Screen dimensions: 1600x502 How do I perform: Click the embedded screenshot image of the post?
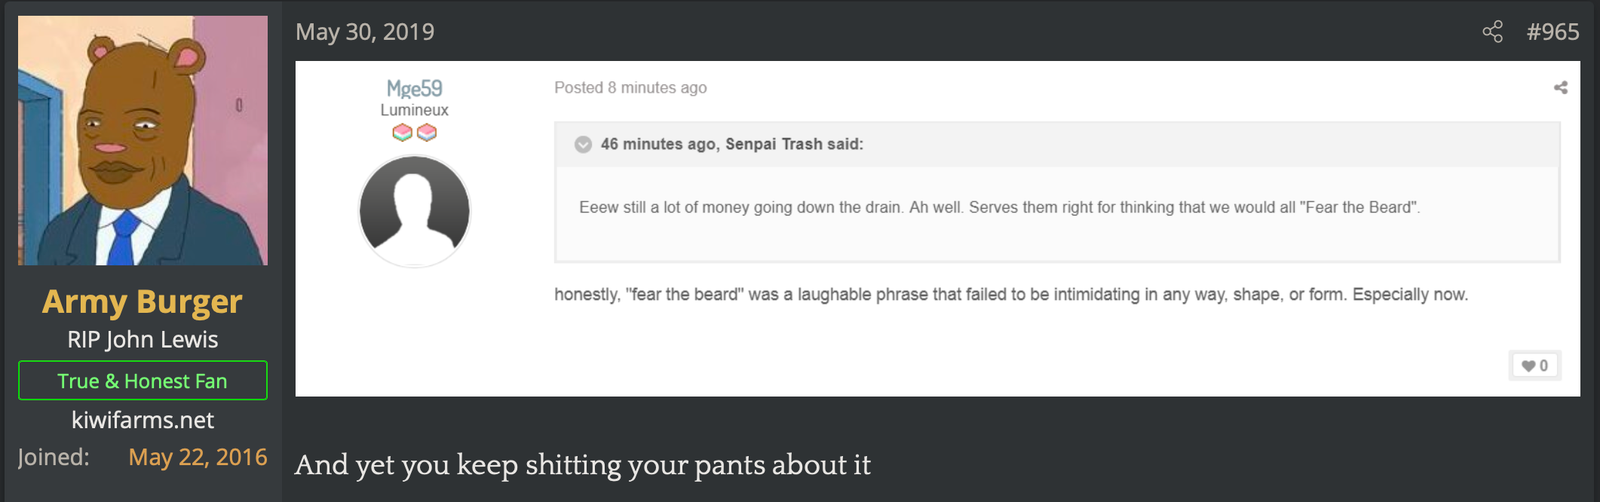pos(937,229)
